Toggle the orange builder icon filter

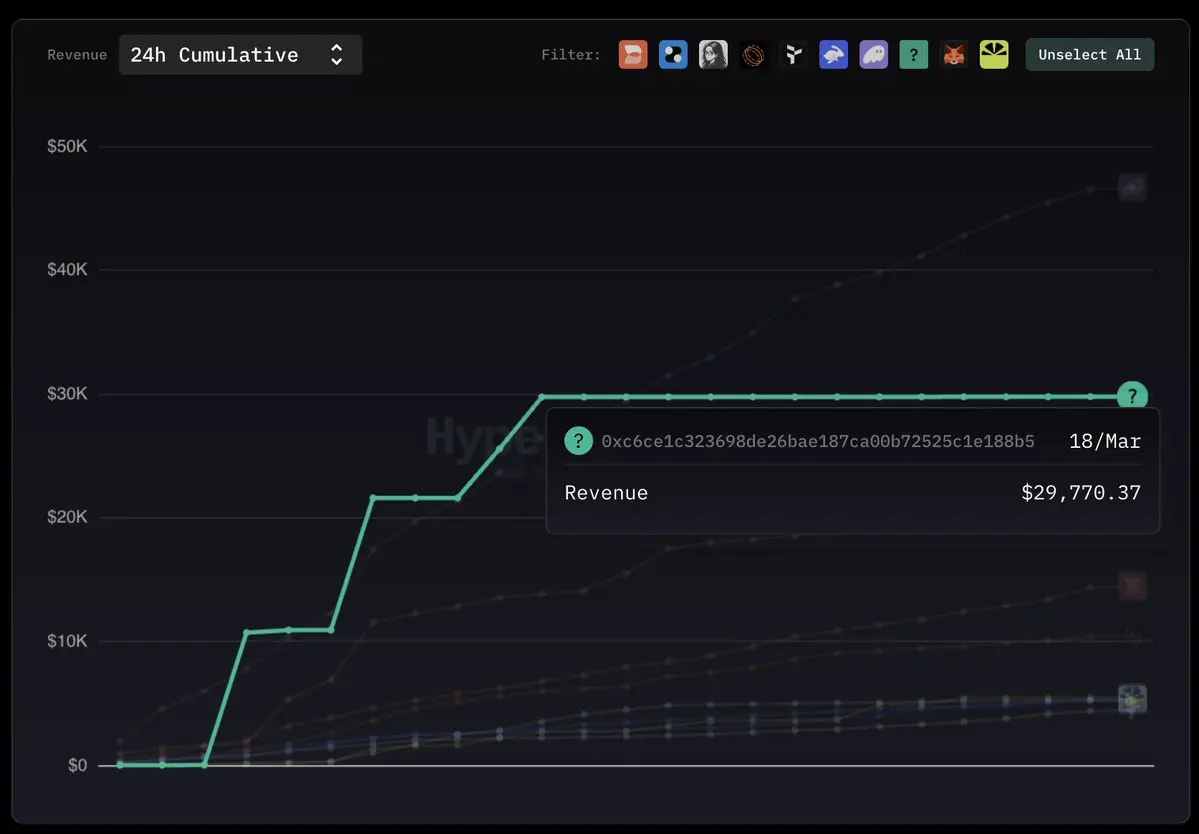click(632, 54)
